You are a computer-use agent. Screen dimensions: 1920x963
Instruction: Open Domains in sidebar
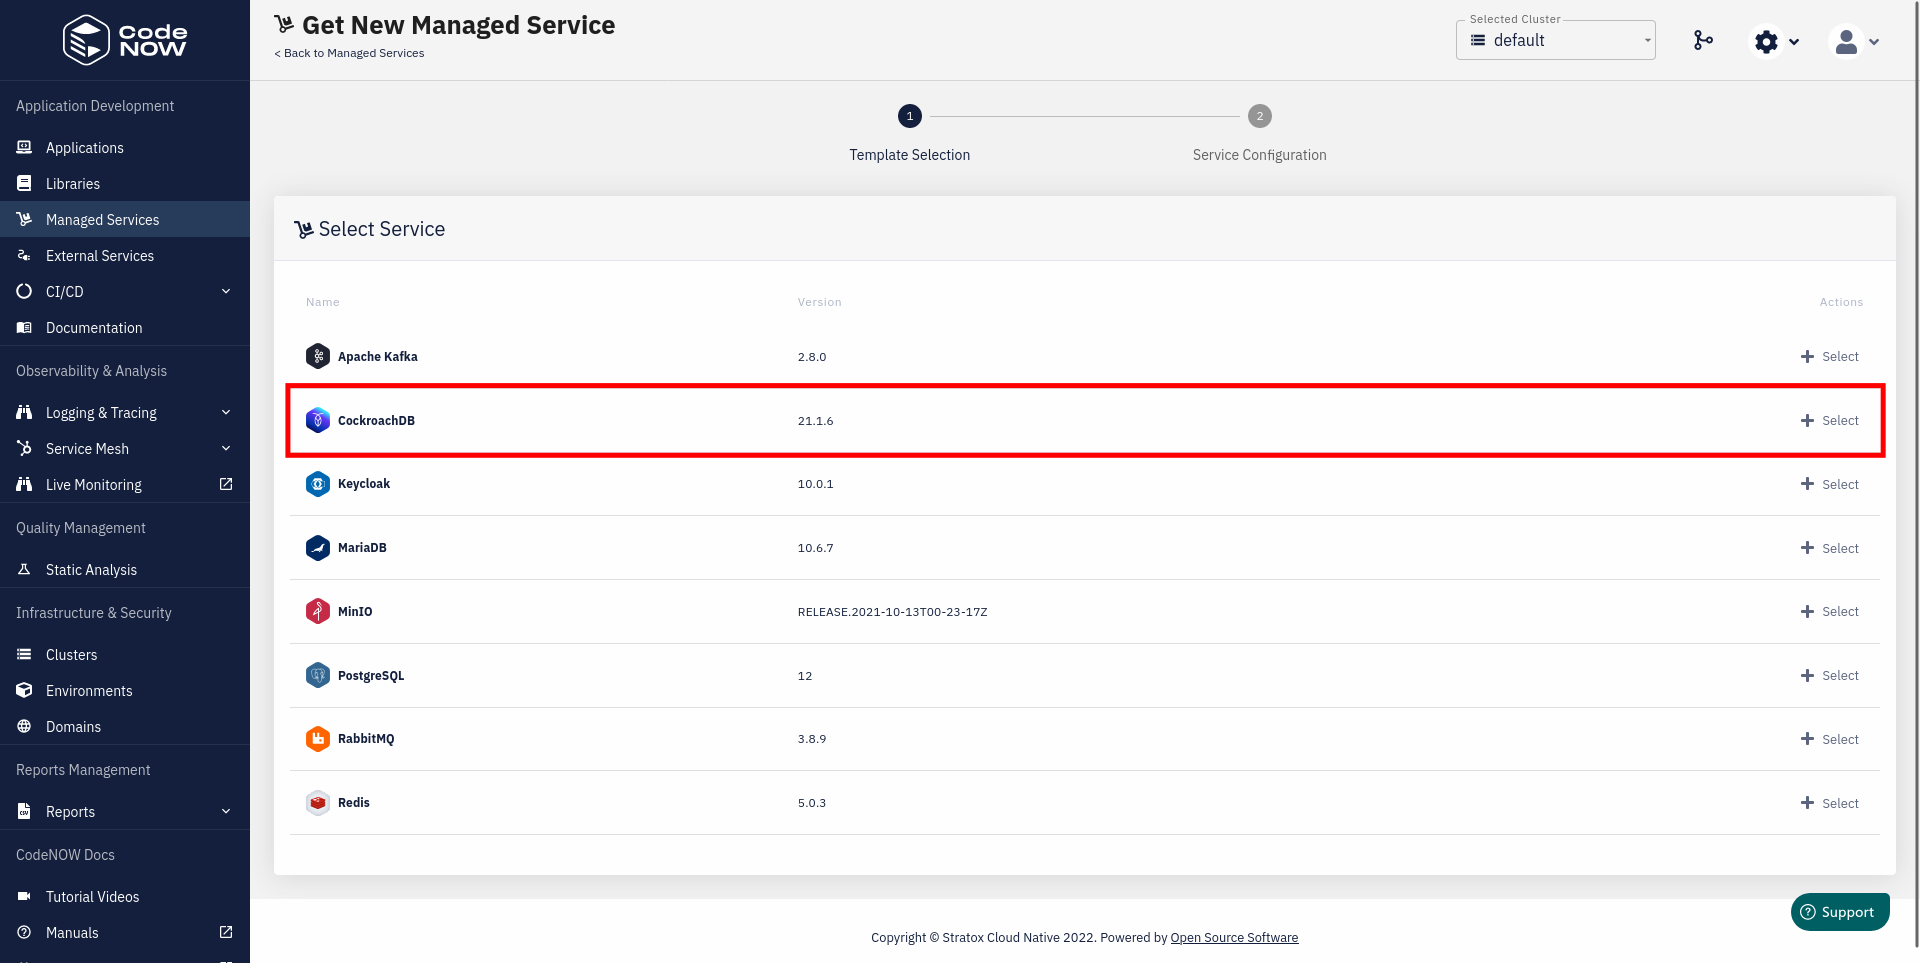125,727
